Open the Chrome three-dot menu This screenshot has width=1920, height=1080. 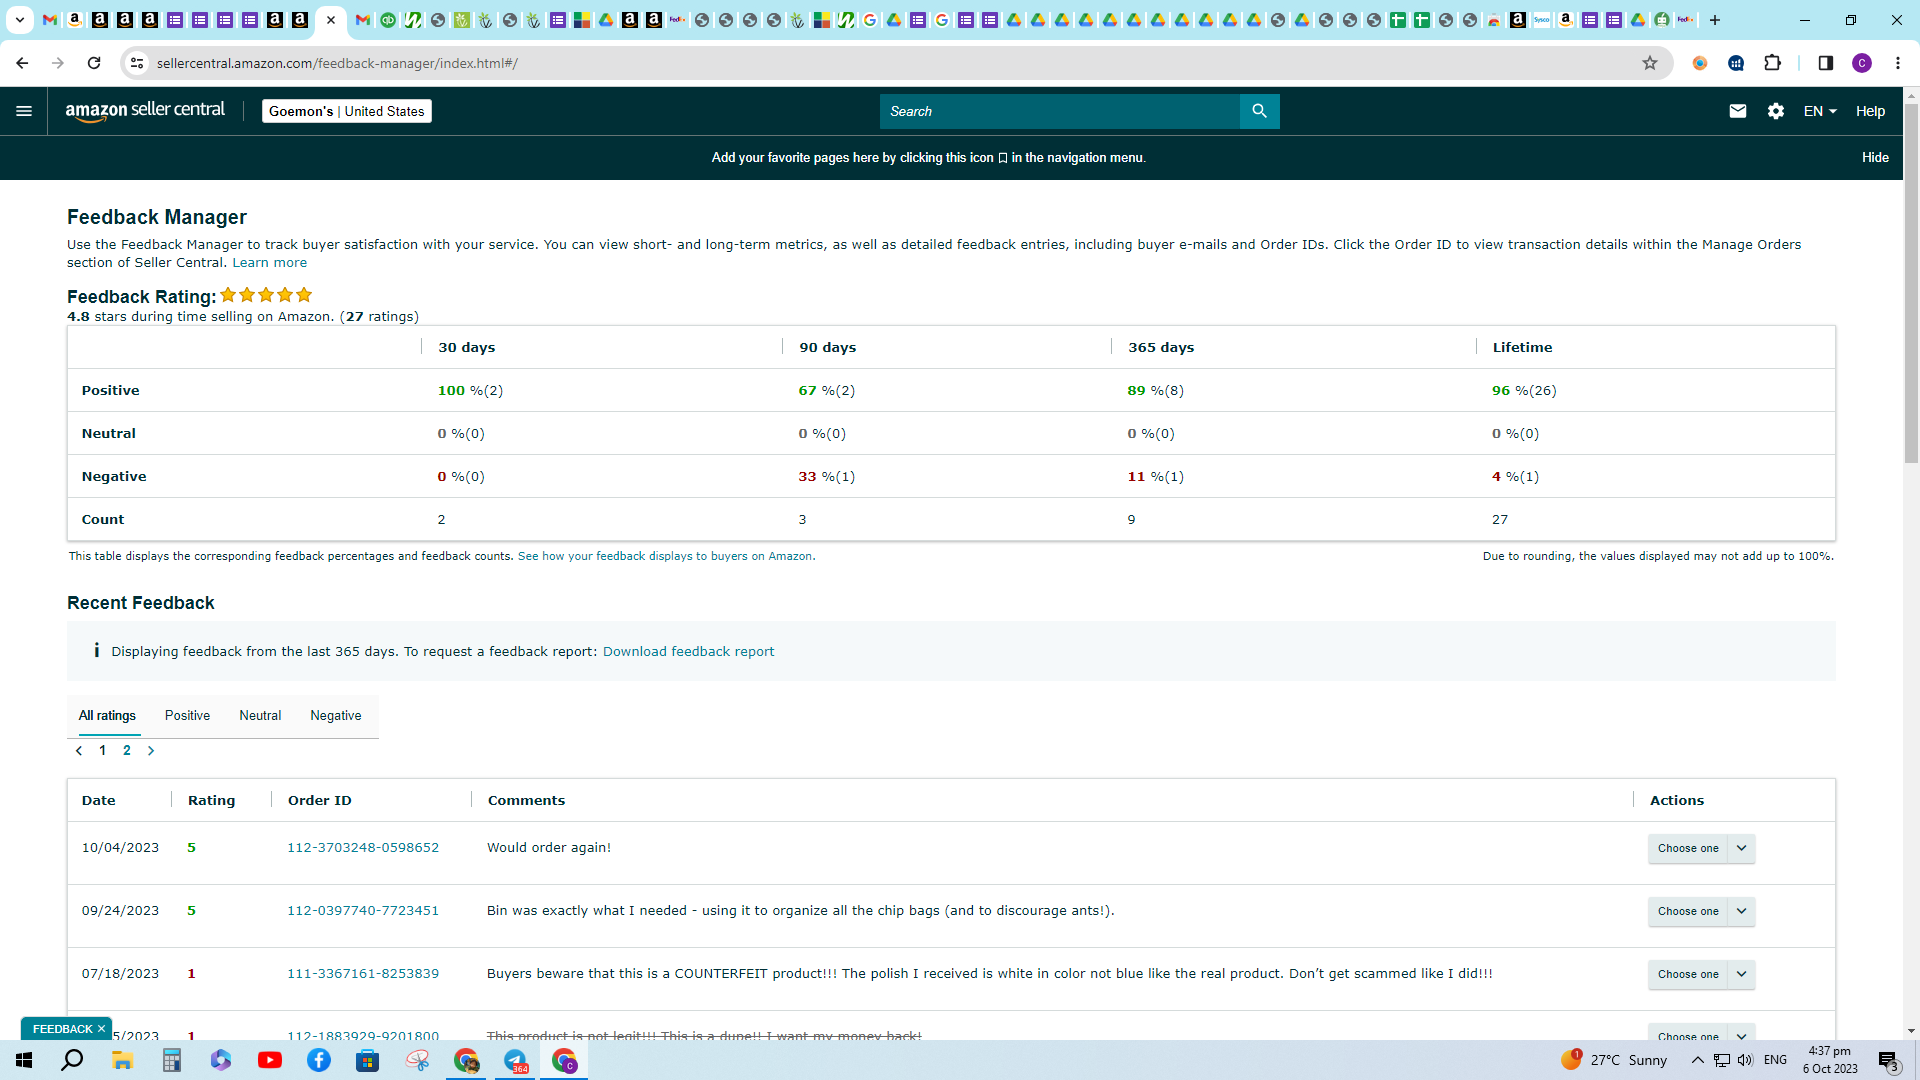click(x=1898, y=63)
